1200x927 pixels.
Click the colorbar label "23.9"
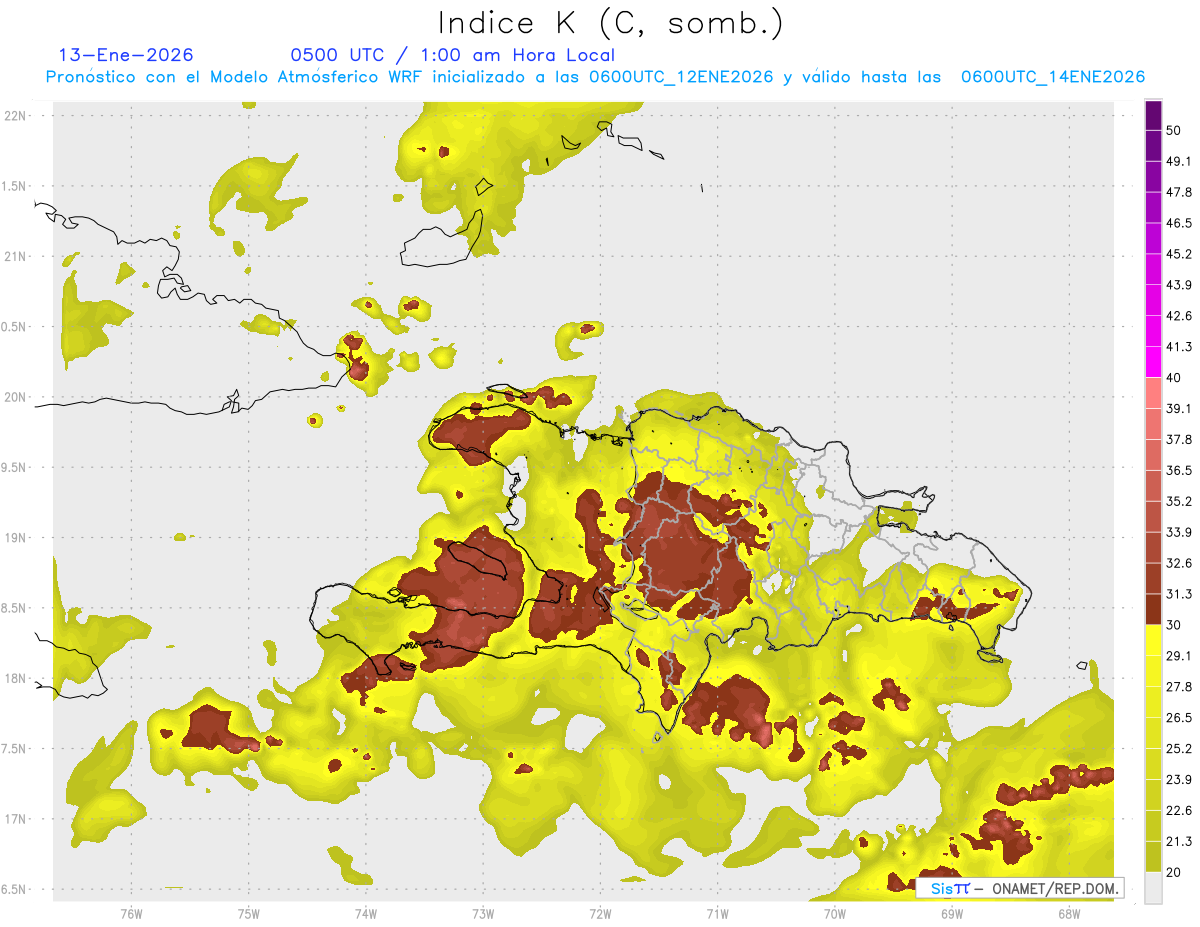(x=1178, y=779)
